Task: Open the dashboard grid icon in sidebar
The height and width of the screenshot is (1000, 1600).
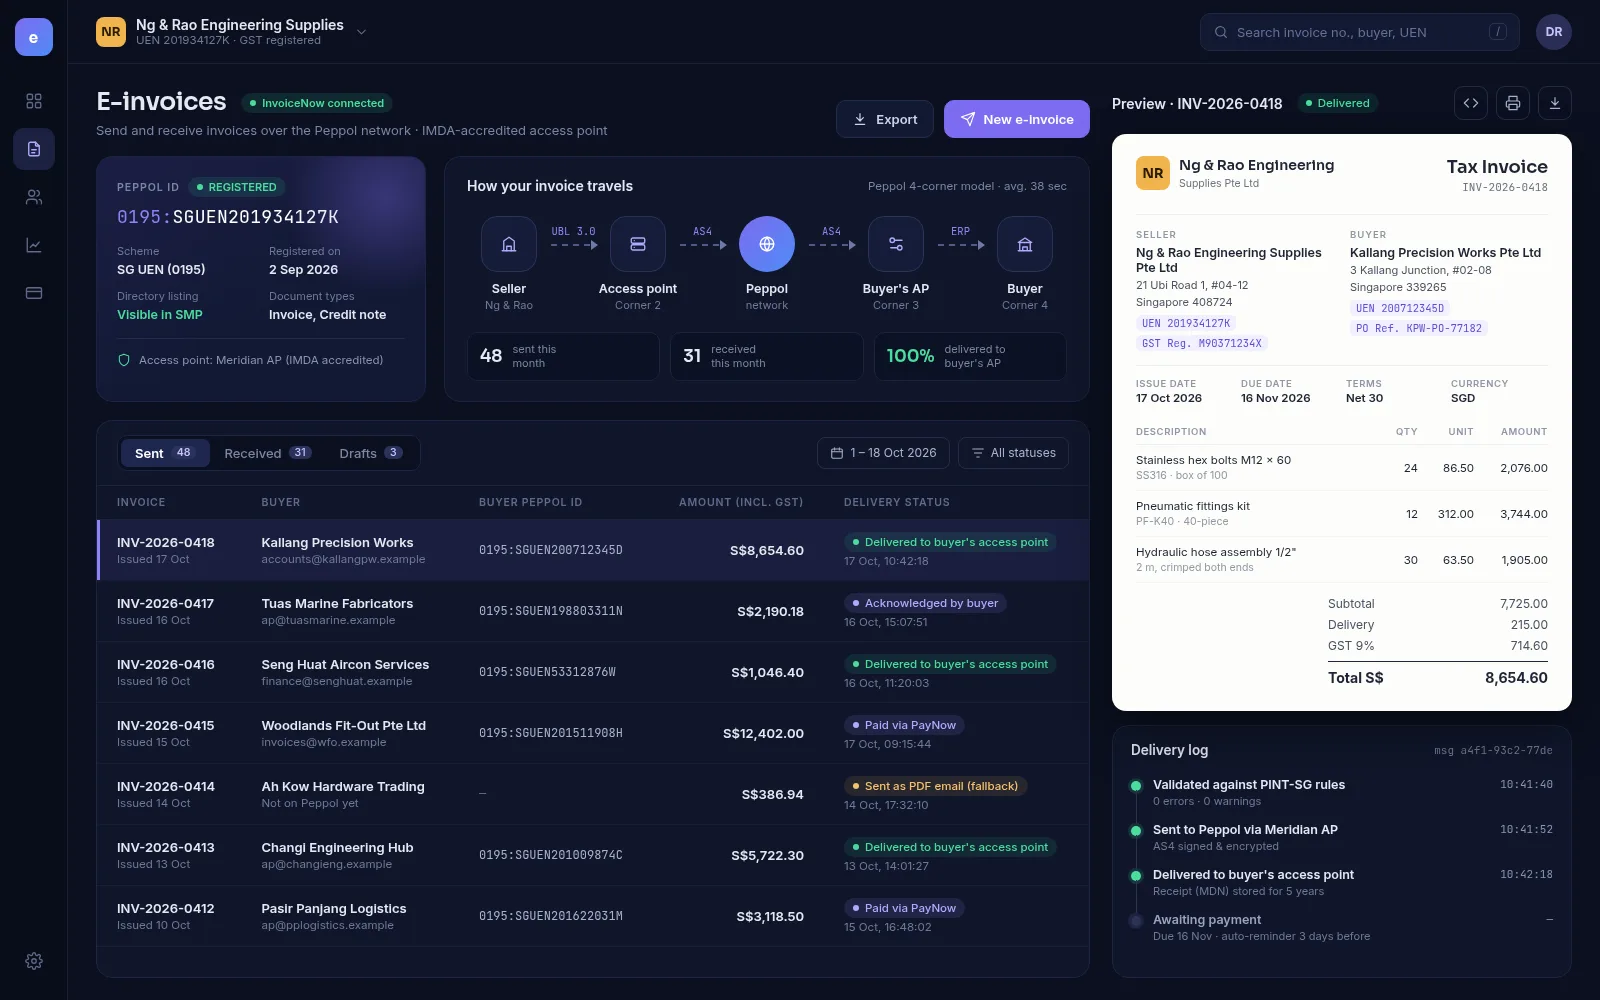Action: point(34,101)
